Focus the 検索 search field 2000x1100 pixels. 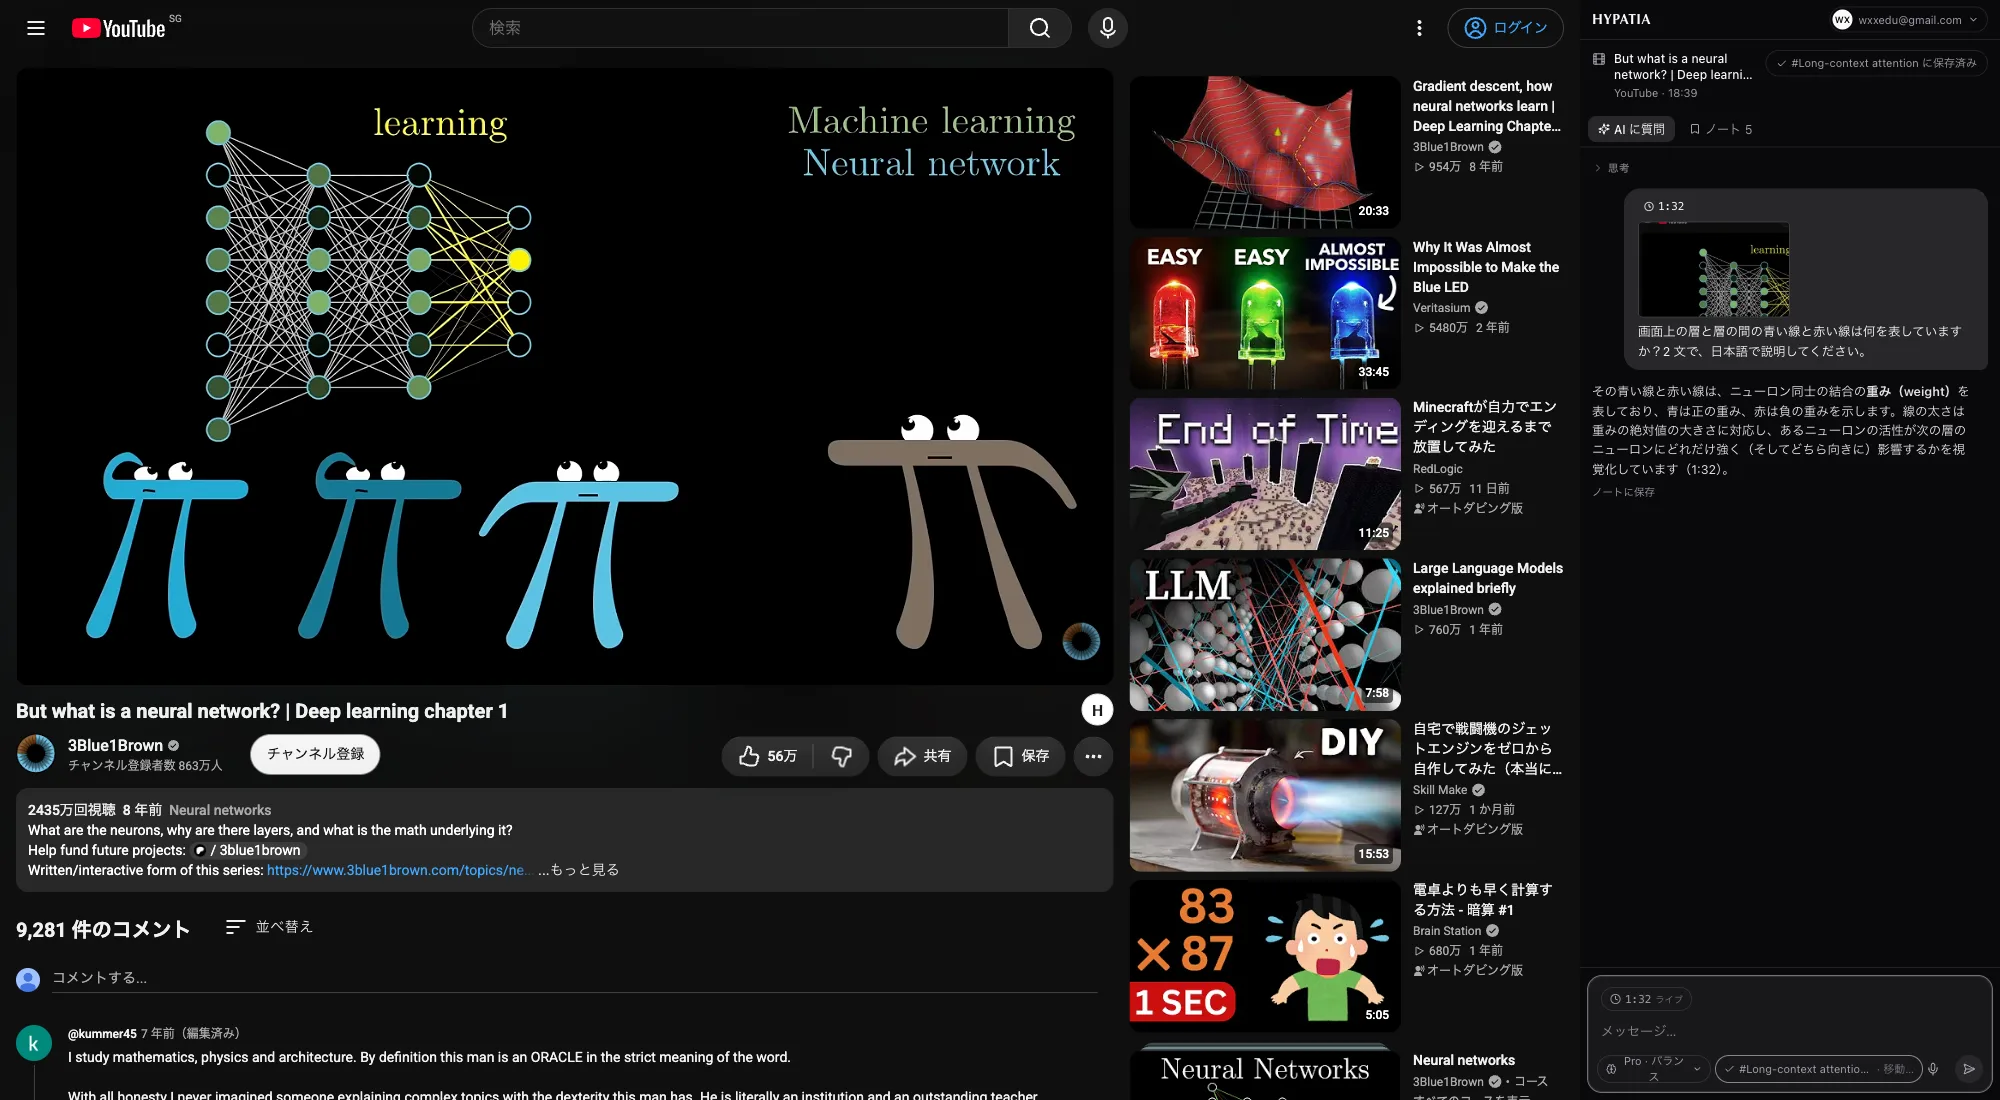(x=740, y=28)
